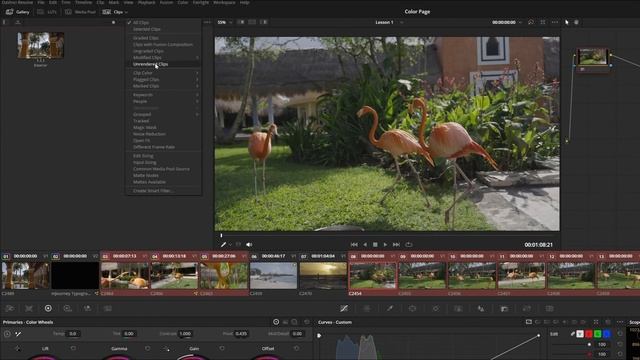Image resolution: width=640 pixels, height=360 pixels.
Task: Expand the Keywords submenu
Action: coord(163,95)
